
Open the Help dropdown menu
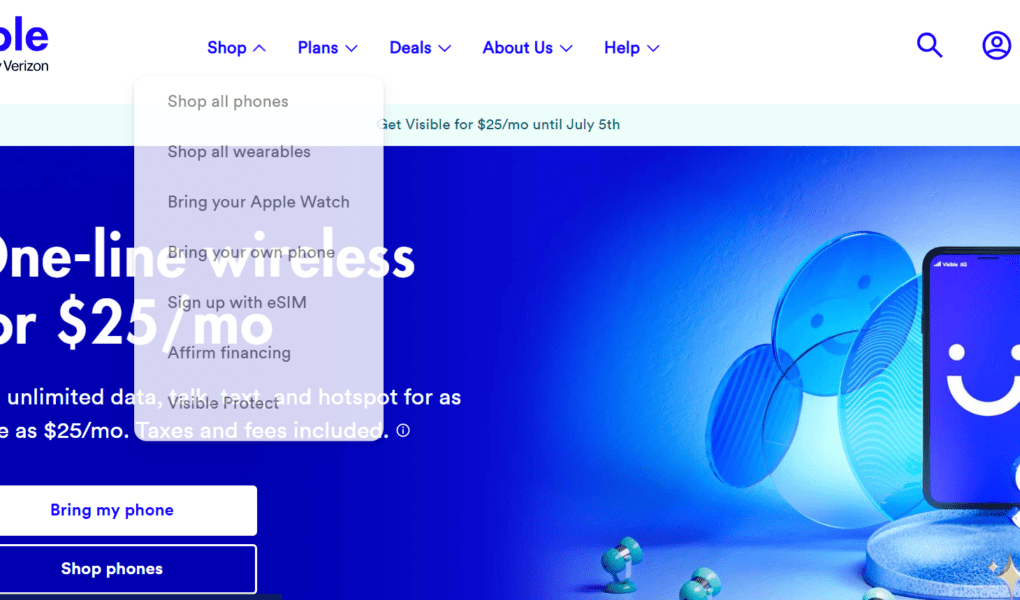(632, 48)
